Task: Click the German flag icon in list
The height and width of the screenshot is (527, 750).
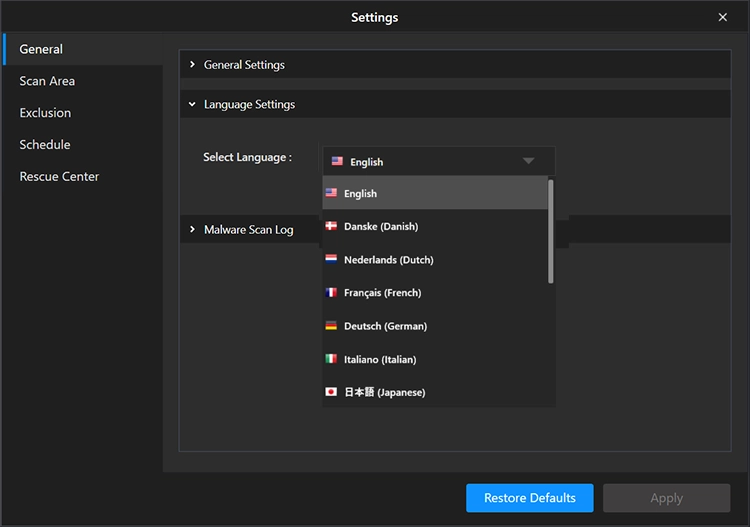Action: tap(331, 326)
